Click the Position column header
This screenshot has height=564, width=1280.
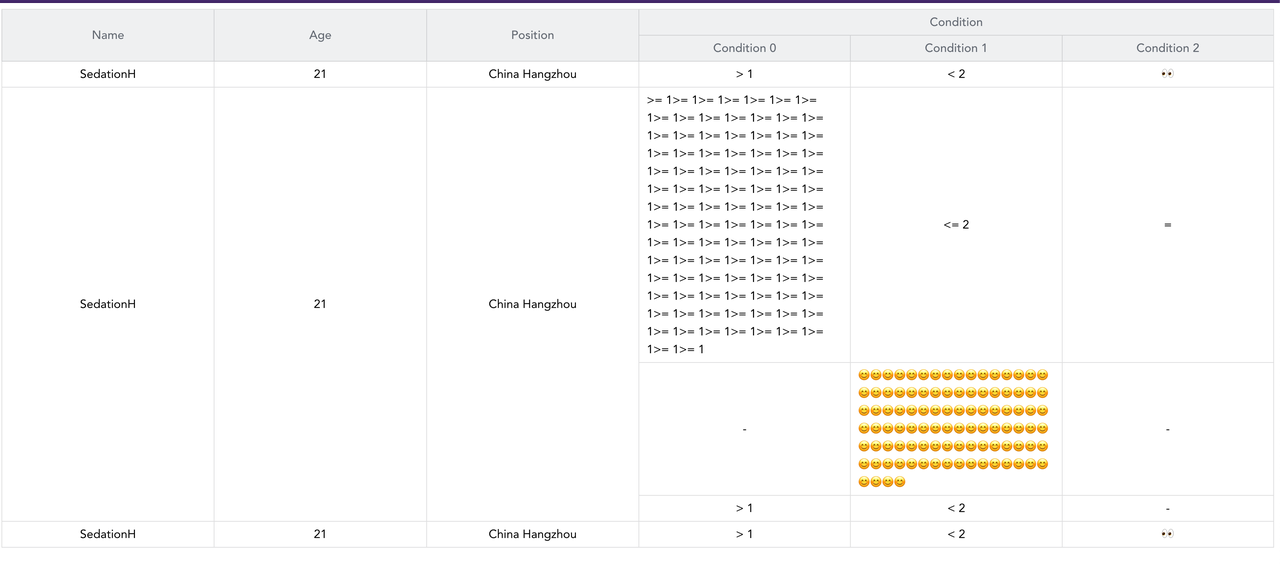coord(532,35)
